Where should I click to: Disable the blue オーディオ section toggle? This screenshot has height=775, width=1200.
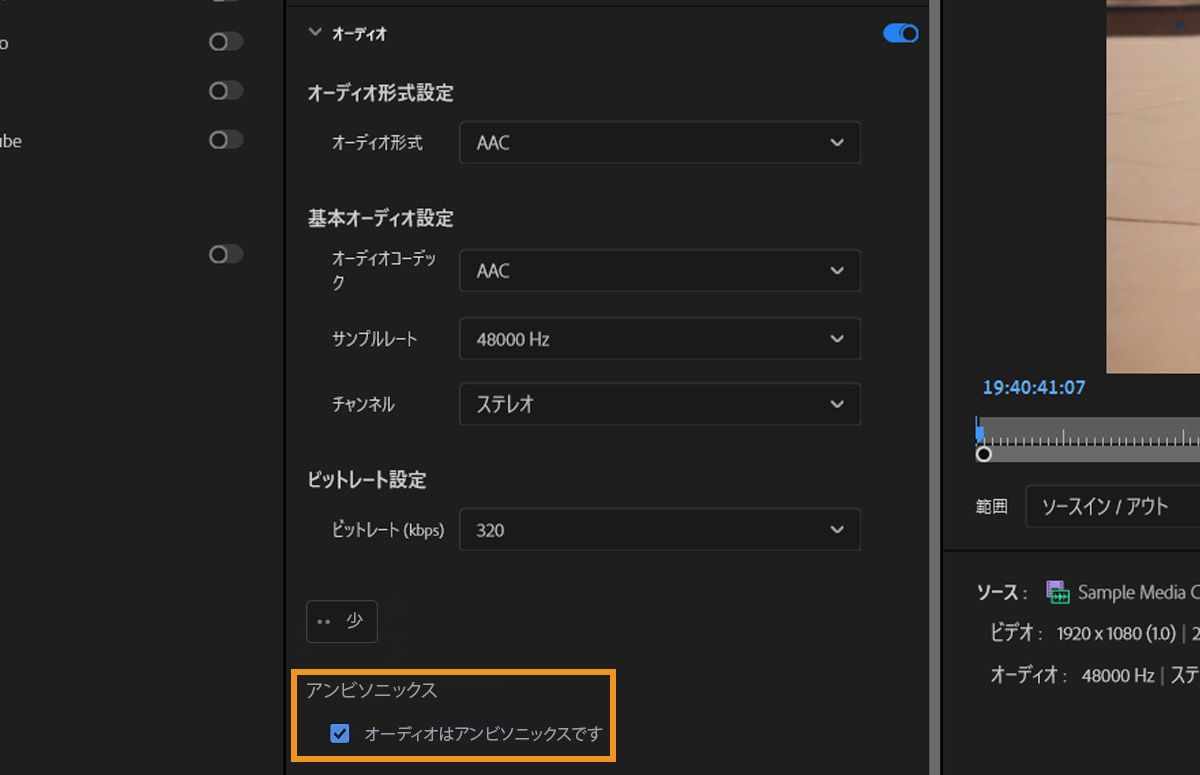pyautogui.click(x=899, y=33)
